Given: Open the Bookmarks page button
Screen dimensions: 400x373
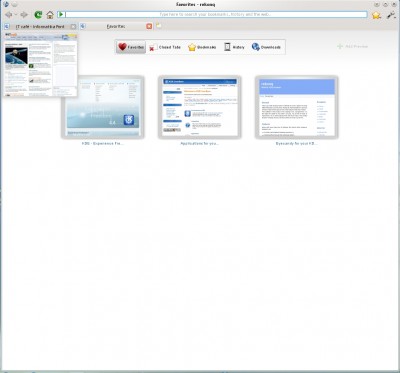Looking at the screenshot, I should 202,47.
